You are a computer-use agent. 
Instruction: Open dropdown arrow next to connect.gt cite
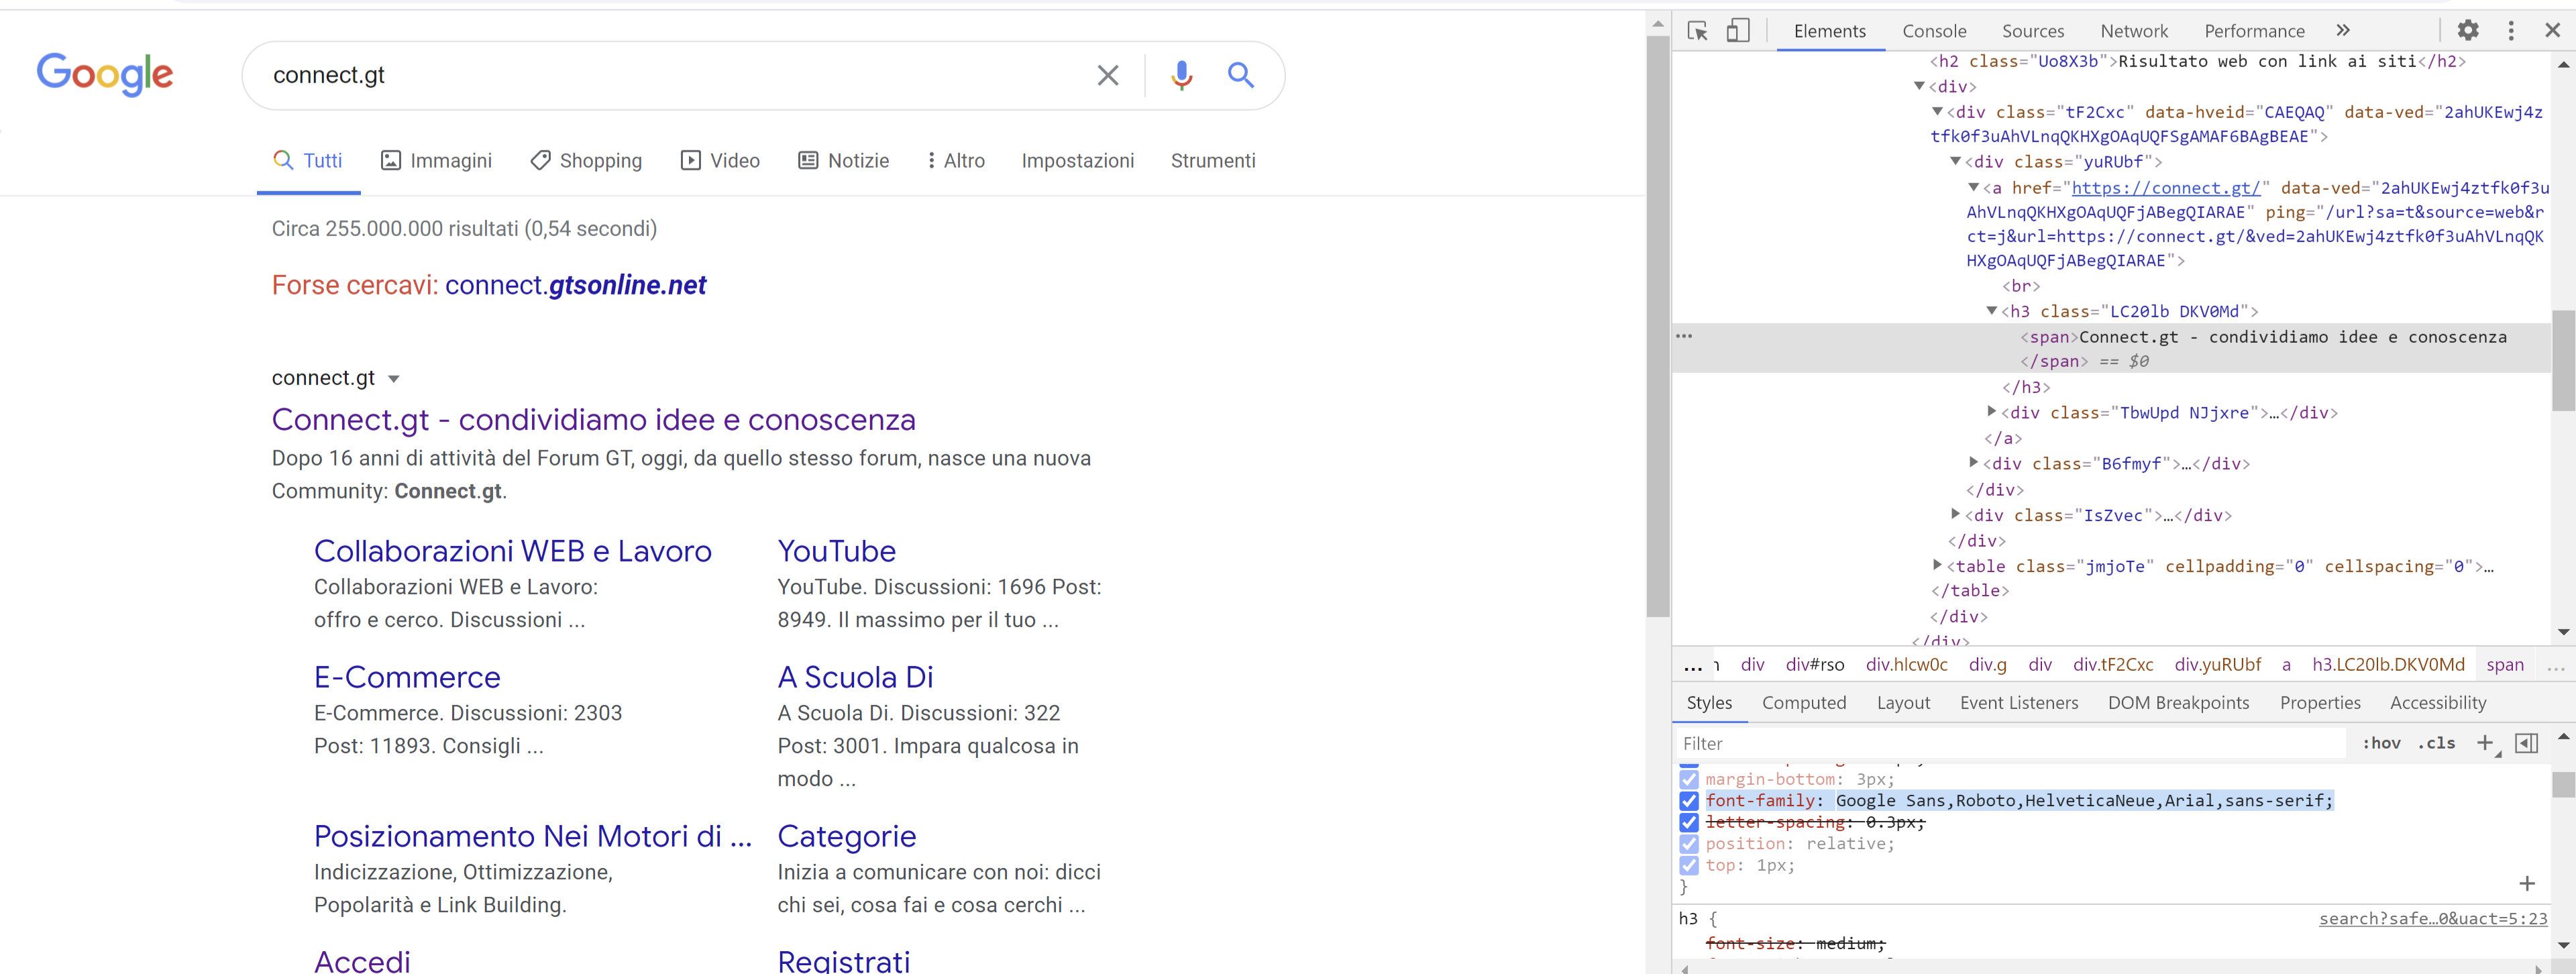click(x=393, y=379)
